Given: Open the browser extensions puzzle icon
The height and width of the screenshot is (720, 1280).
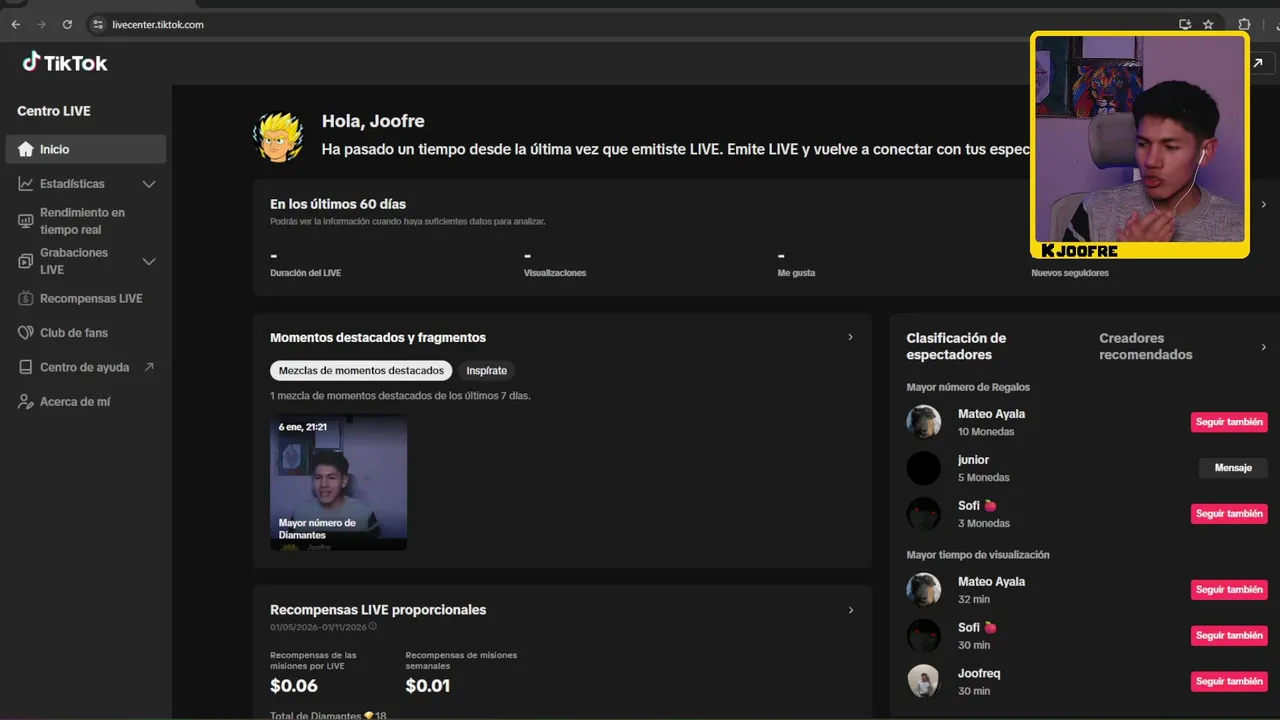Looking at the screenshot, I should coord(1245,24).
